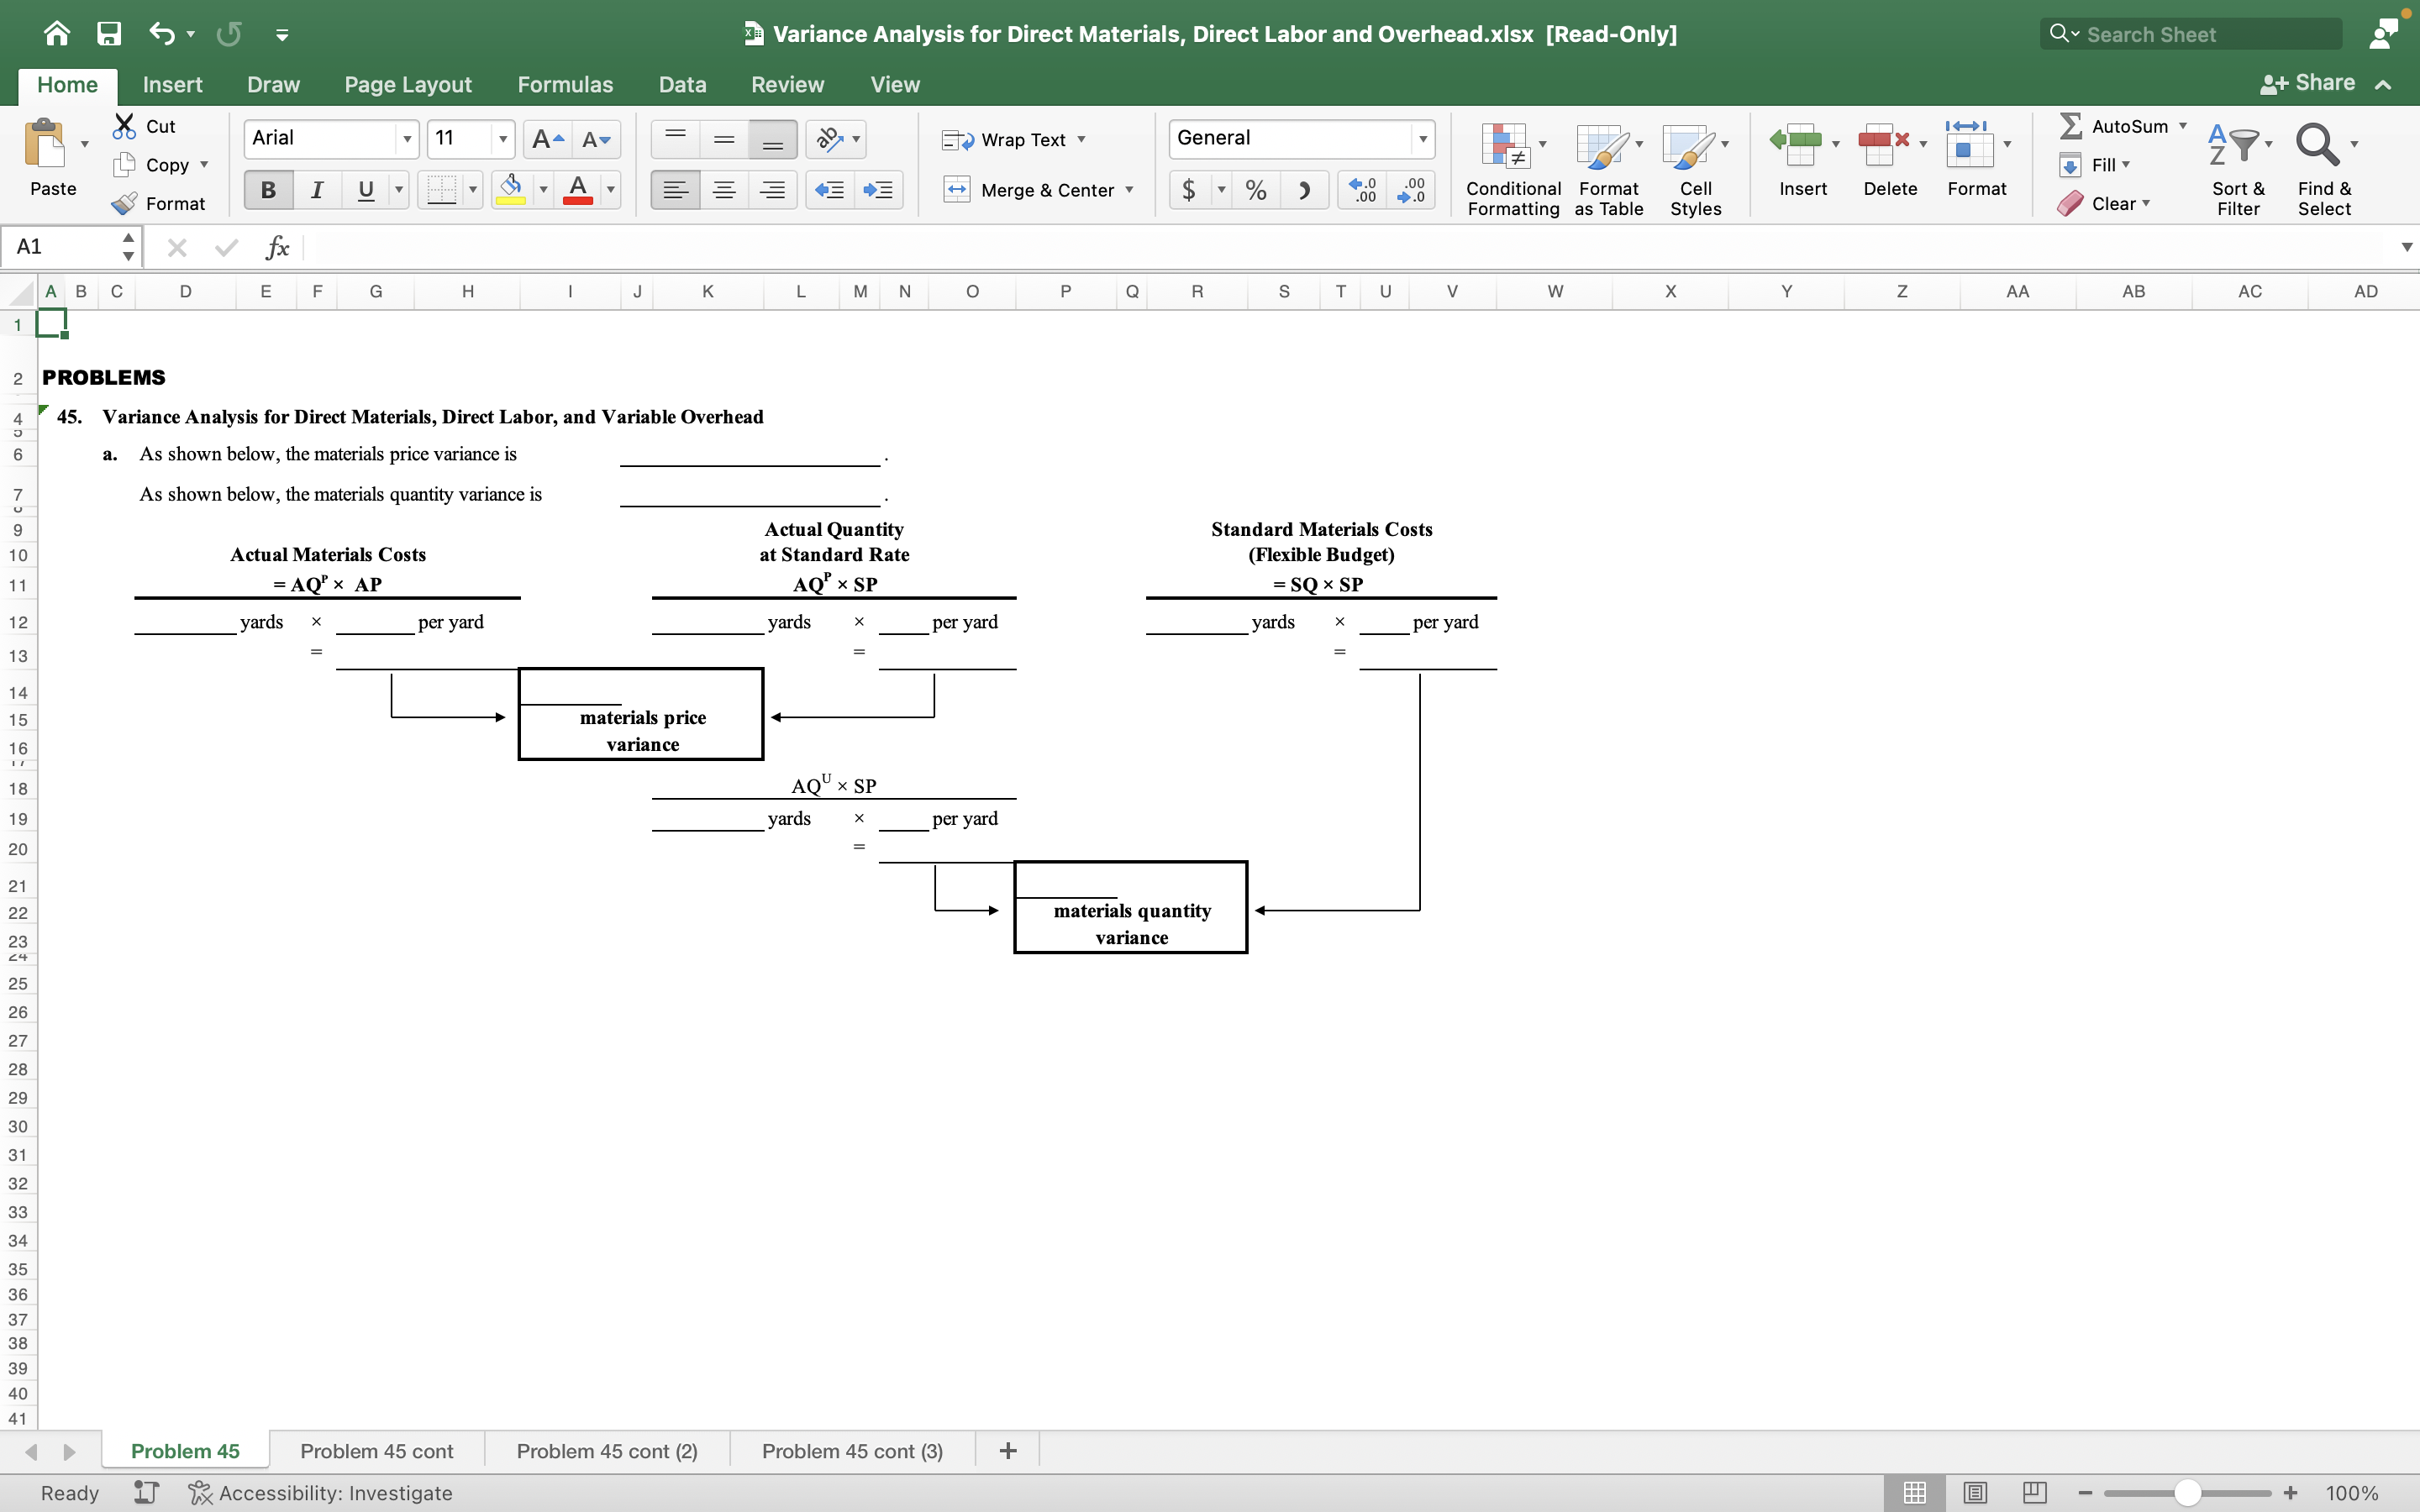Toggle center horizontal alignment

click(724, 190)
